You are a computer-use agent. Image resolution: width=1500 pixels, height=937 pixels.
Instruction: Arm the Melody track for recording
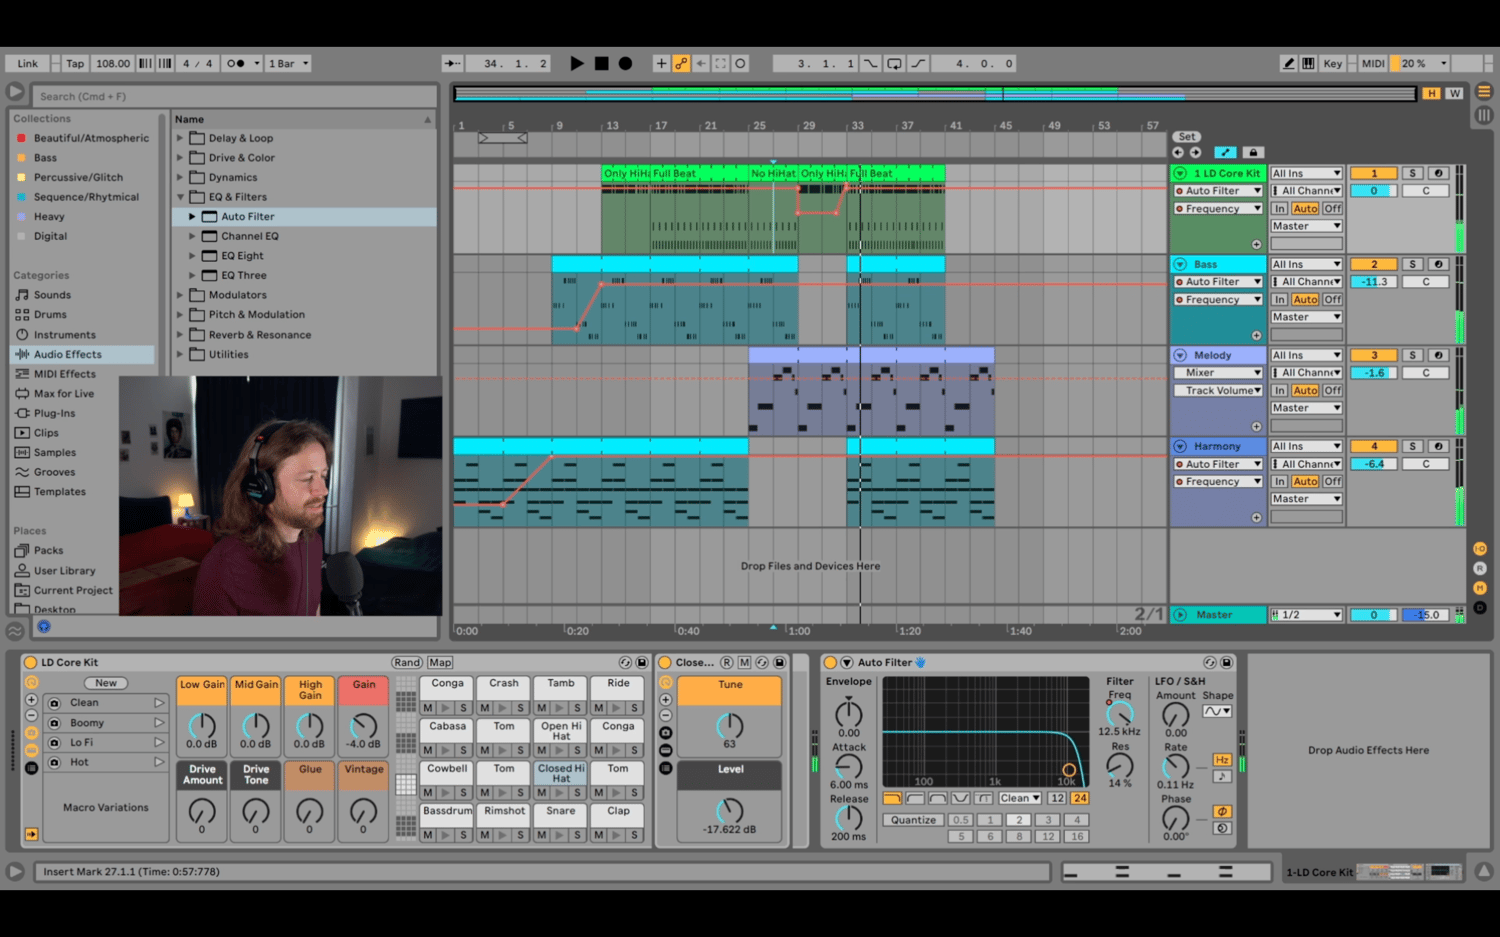[1438, 355]
